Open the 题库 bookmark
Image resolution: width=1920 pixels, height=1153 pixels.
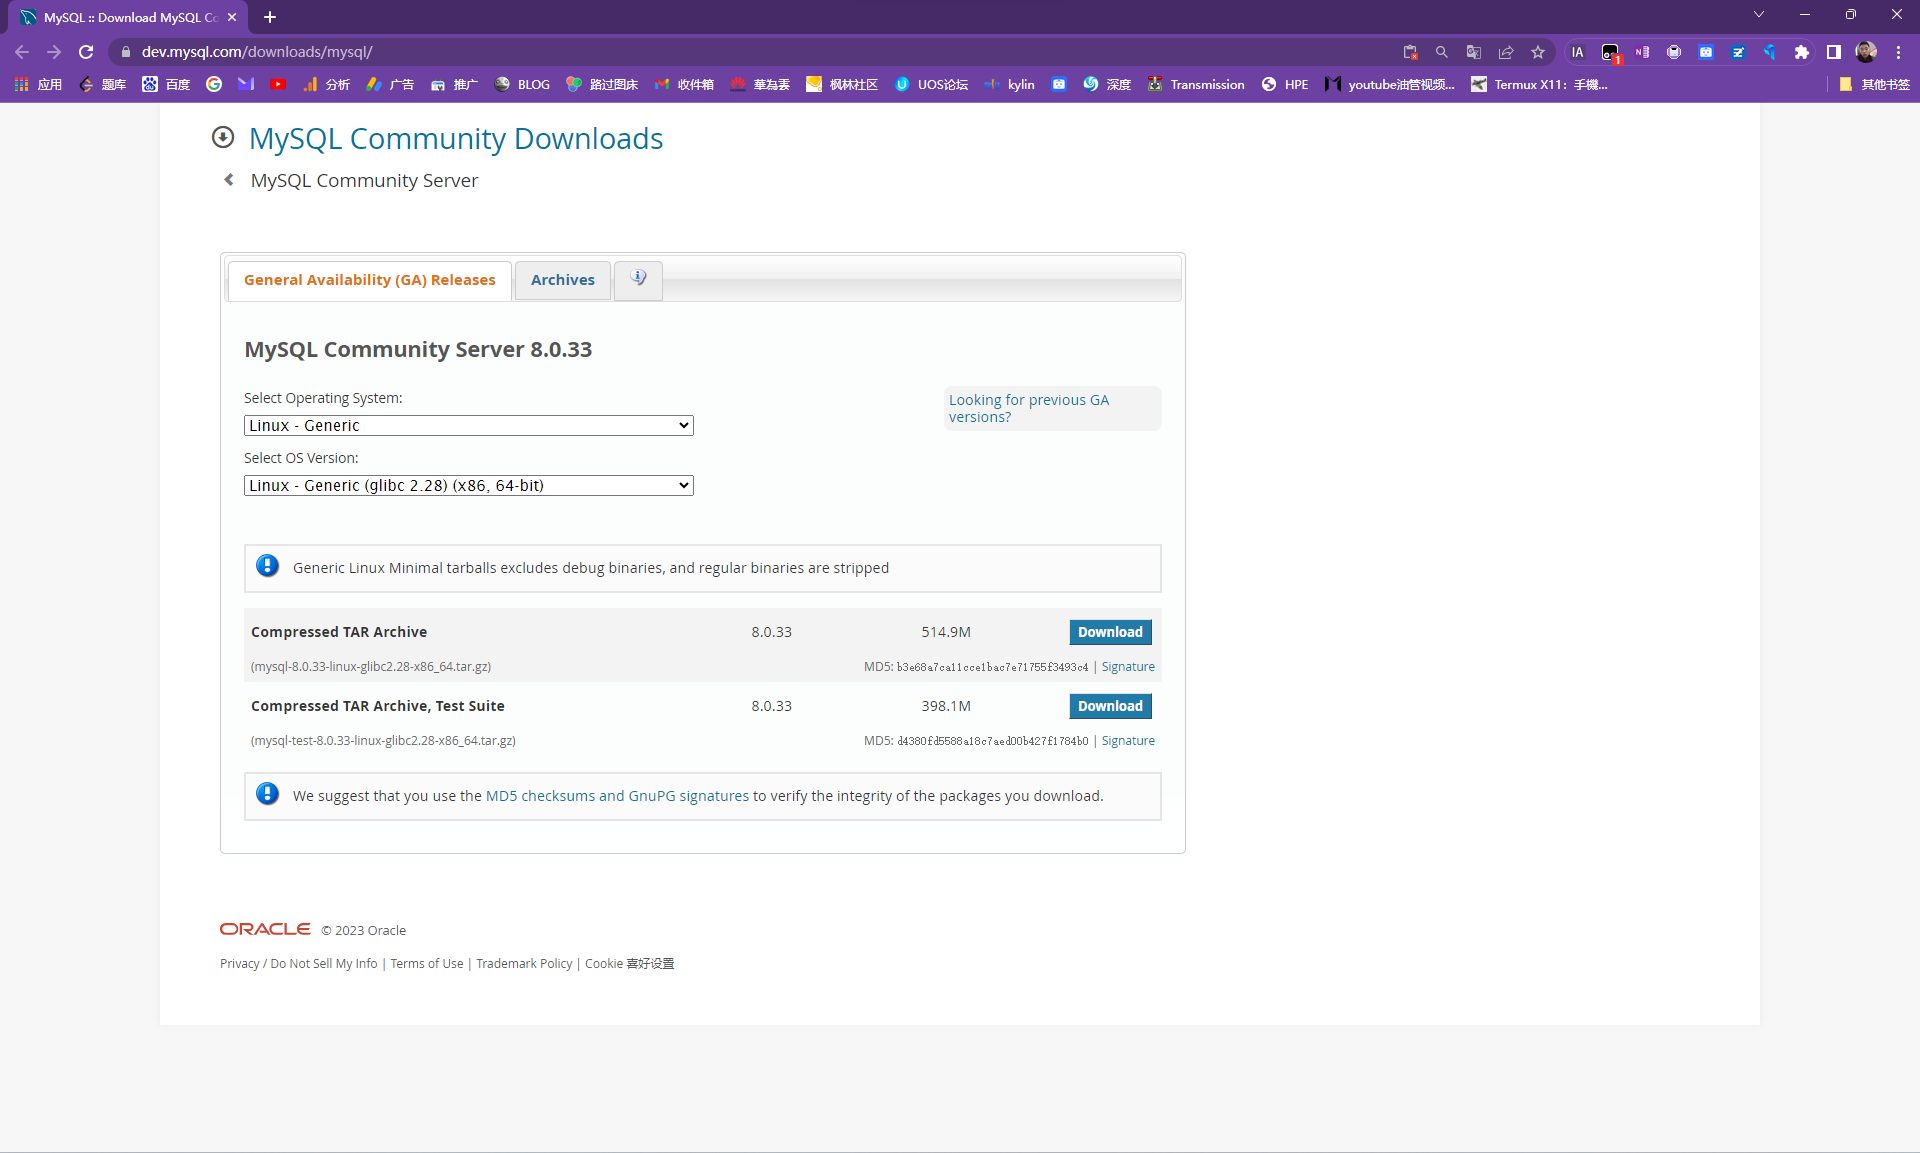pyautogui.click(x=102, y=84)
